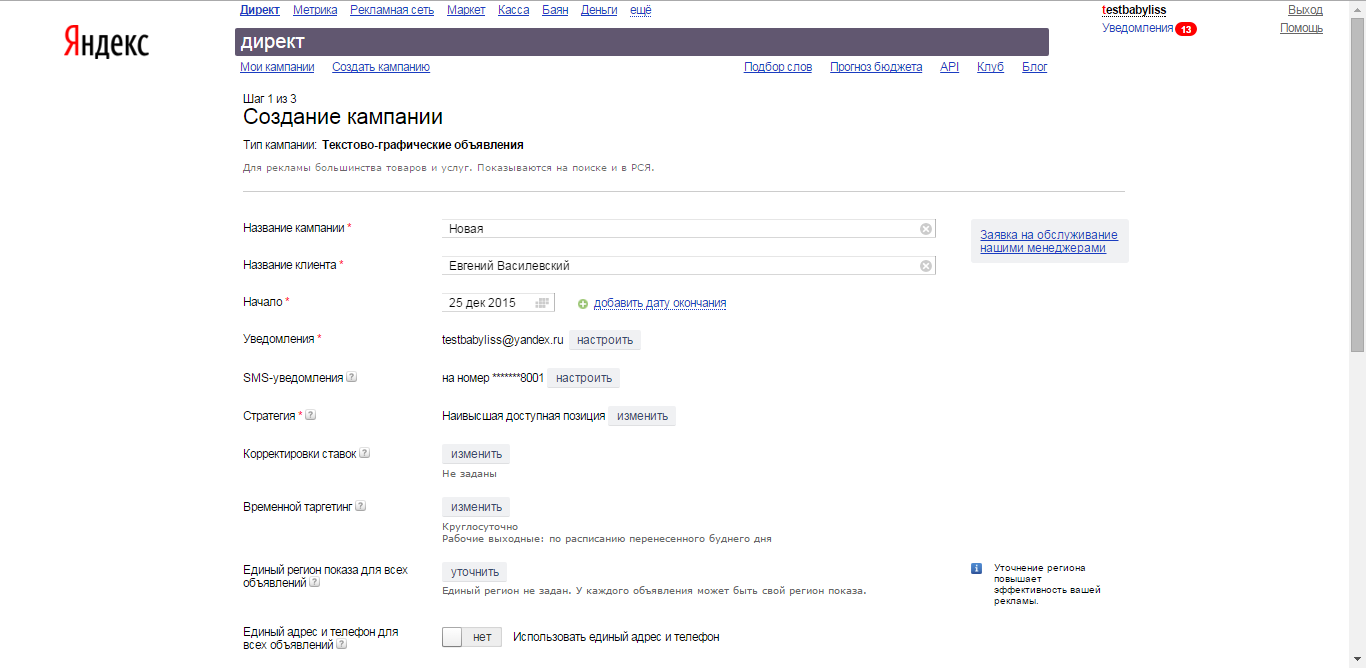Click 'изменить' next to Наивысшая доступная позиция
This screenshot has height=668, width=1366.
(x=642, y=416)
